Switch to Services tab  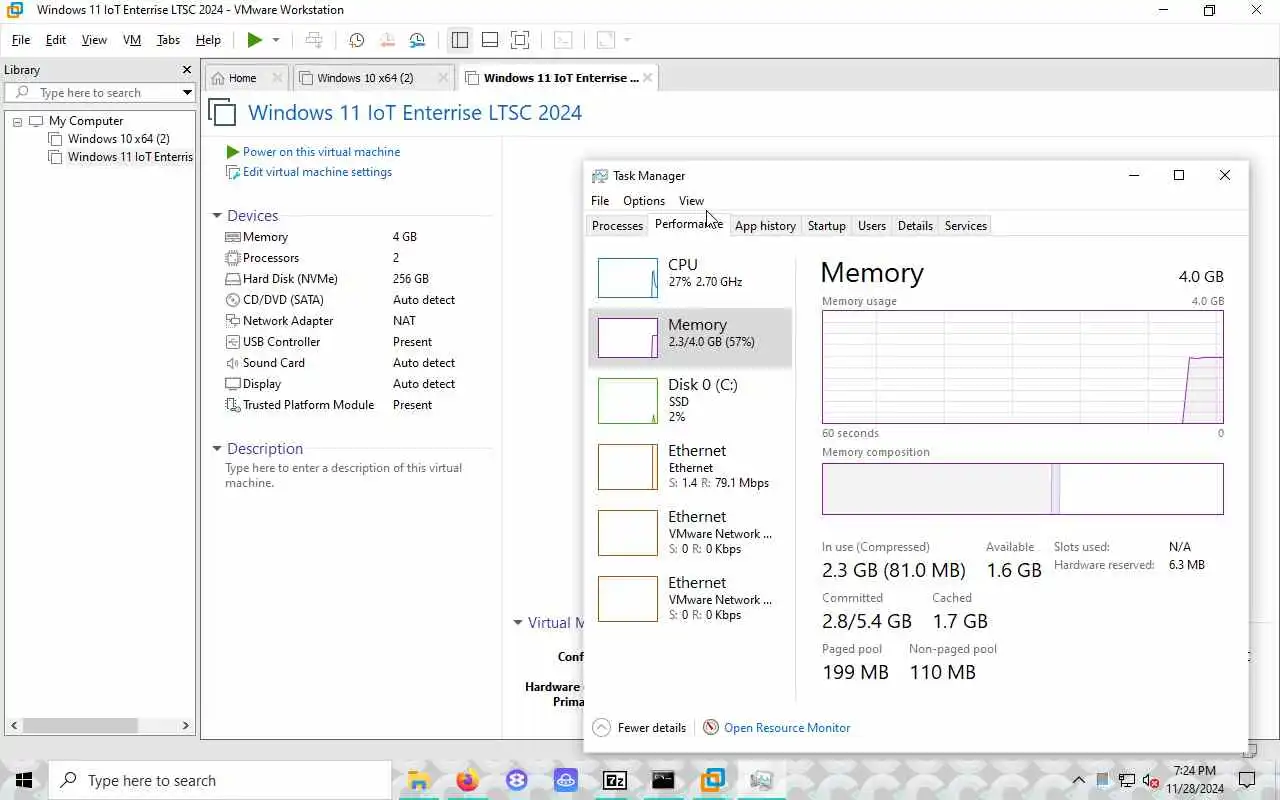pos(966,226)
